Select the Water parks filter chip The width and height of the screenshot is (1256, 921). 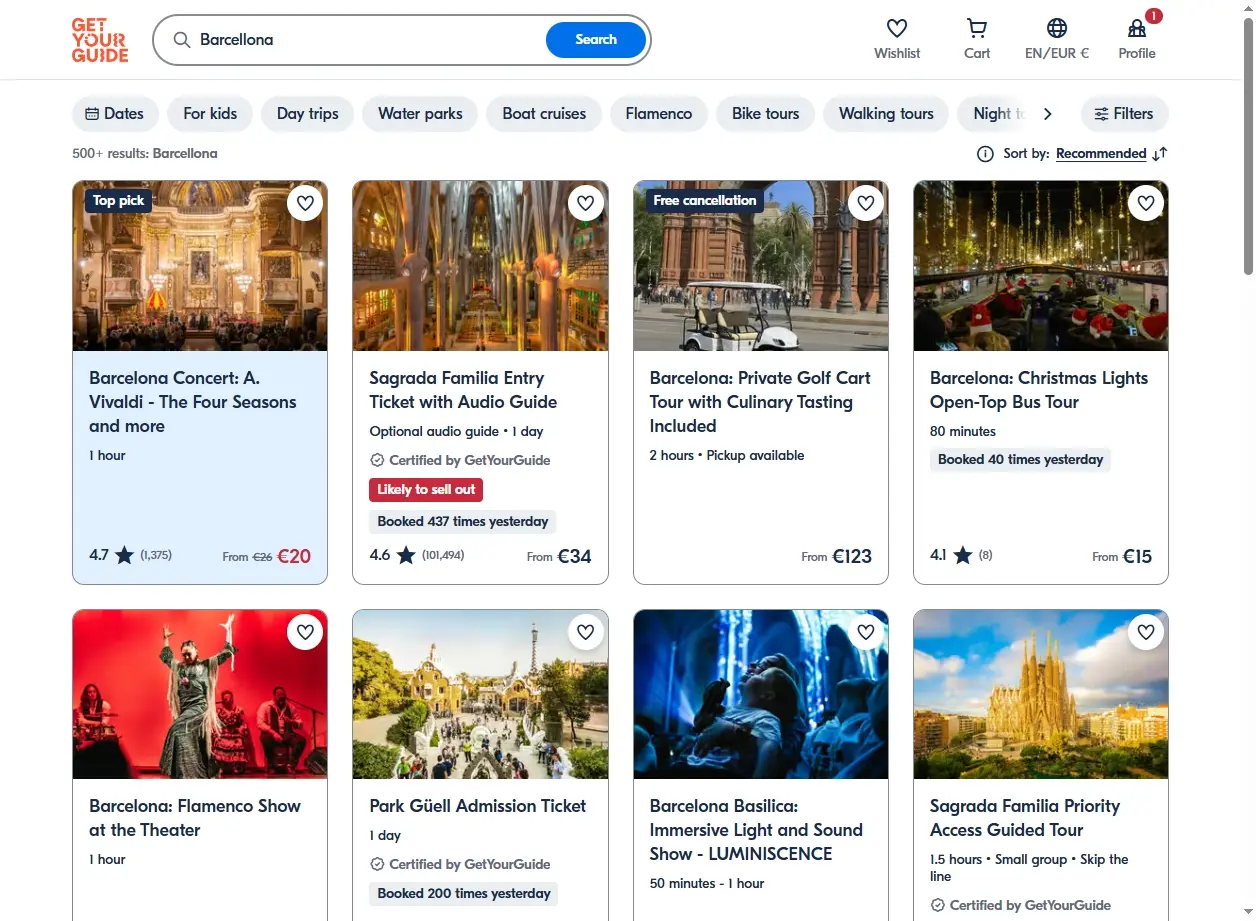(420, 114)
